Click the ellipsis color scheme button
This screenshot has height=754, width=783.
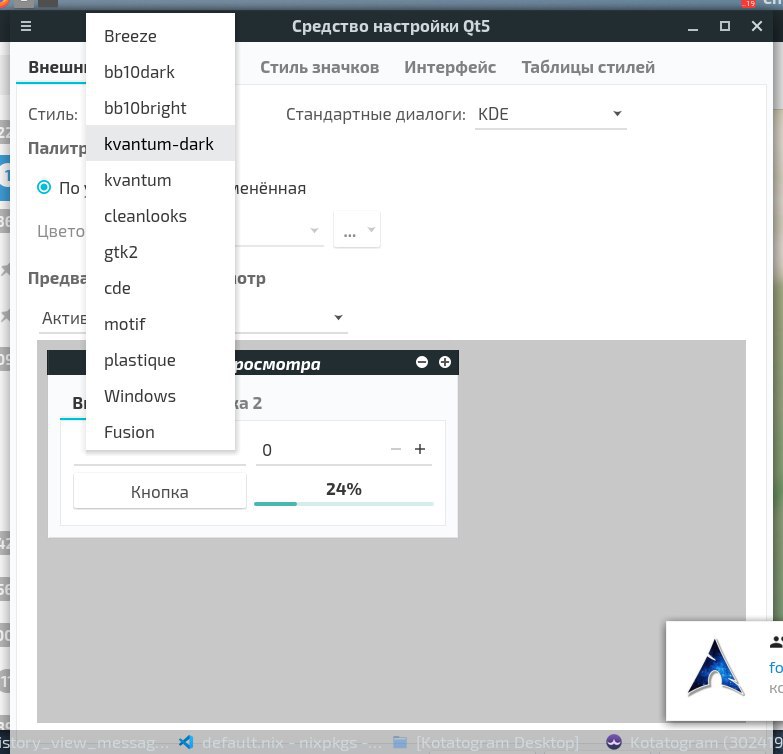[357, 230]
